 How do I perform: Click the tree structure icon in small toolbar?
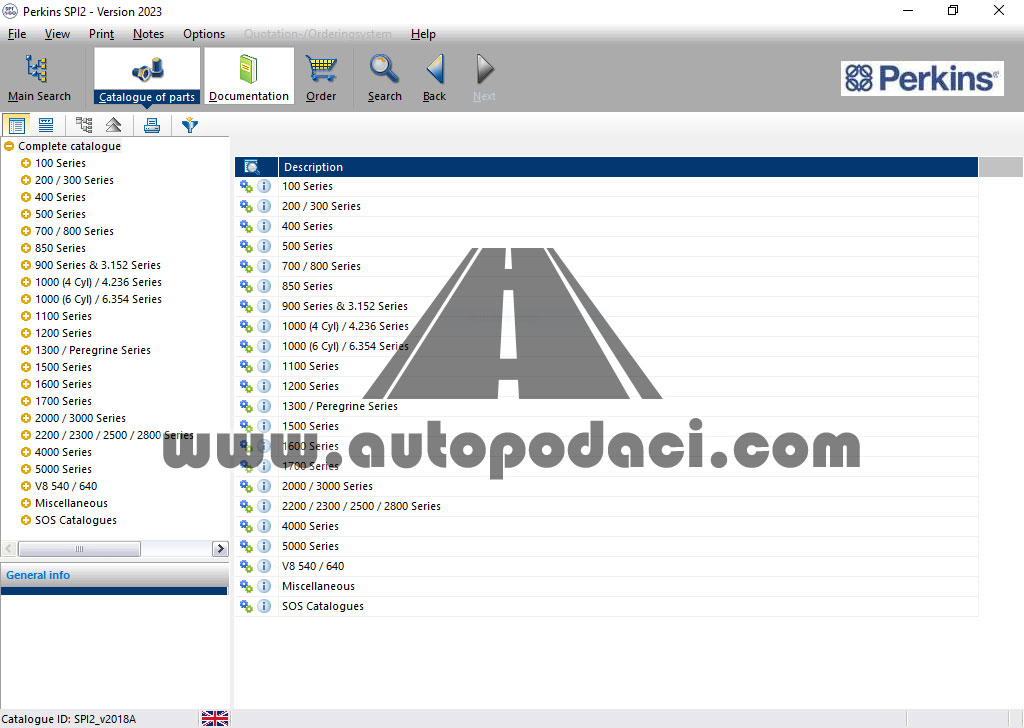point(84,124)
